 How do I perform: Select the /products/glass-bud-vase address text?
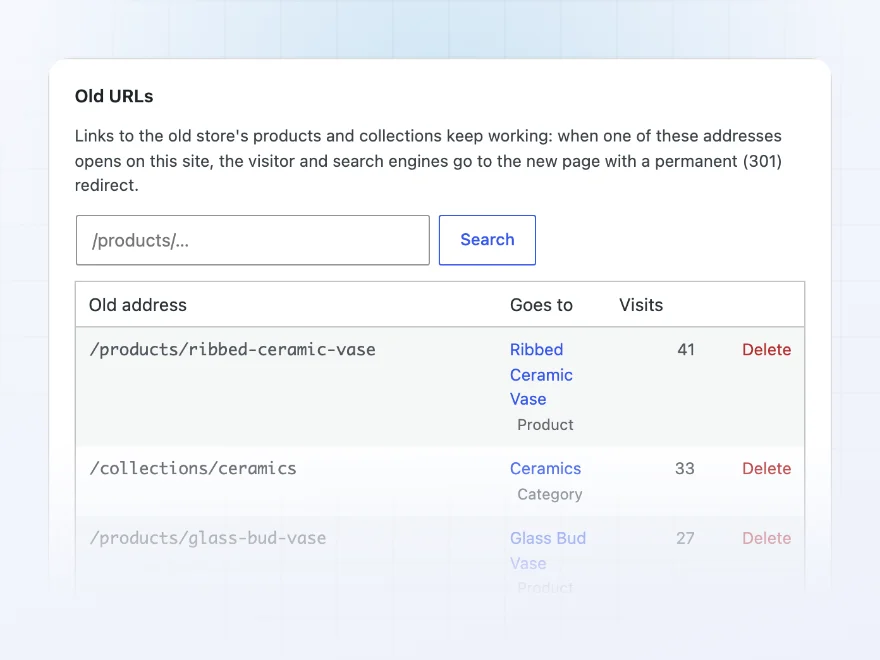click(x=208, y=538)
